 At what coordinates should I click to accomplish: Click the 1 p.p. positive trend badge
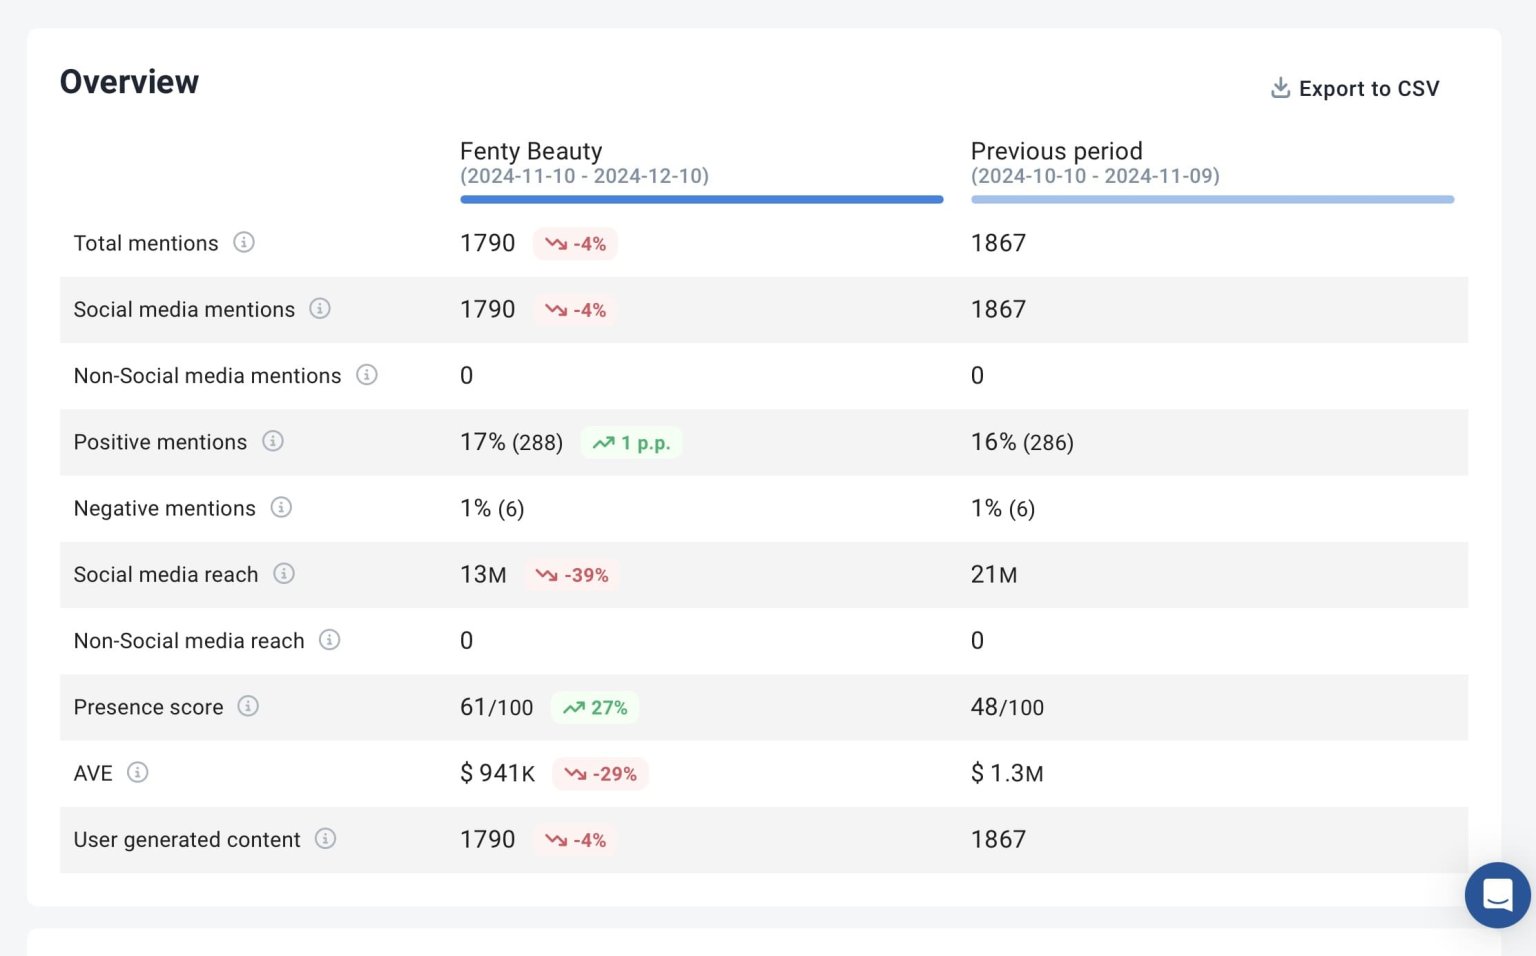(632, 442)
